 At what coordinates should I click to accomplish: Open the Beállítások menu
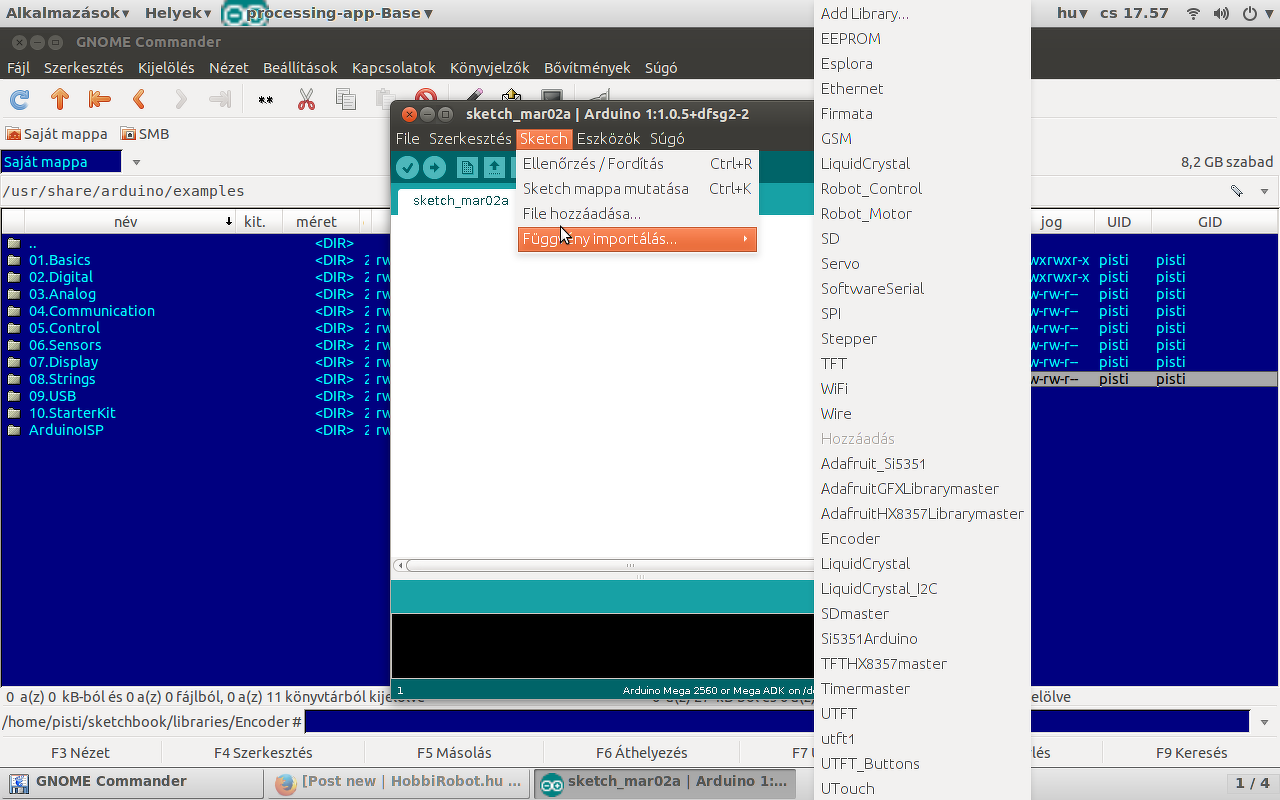click(x=300, y=68)
